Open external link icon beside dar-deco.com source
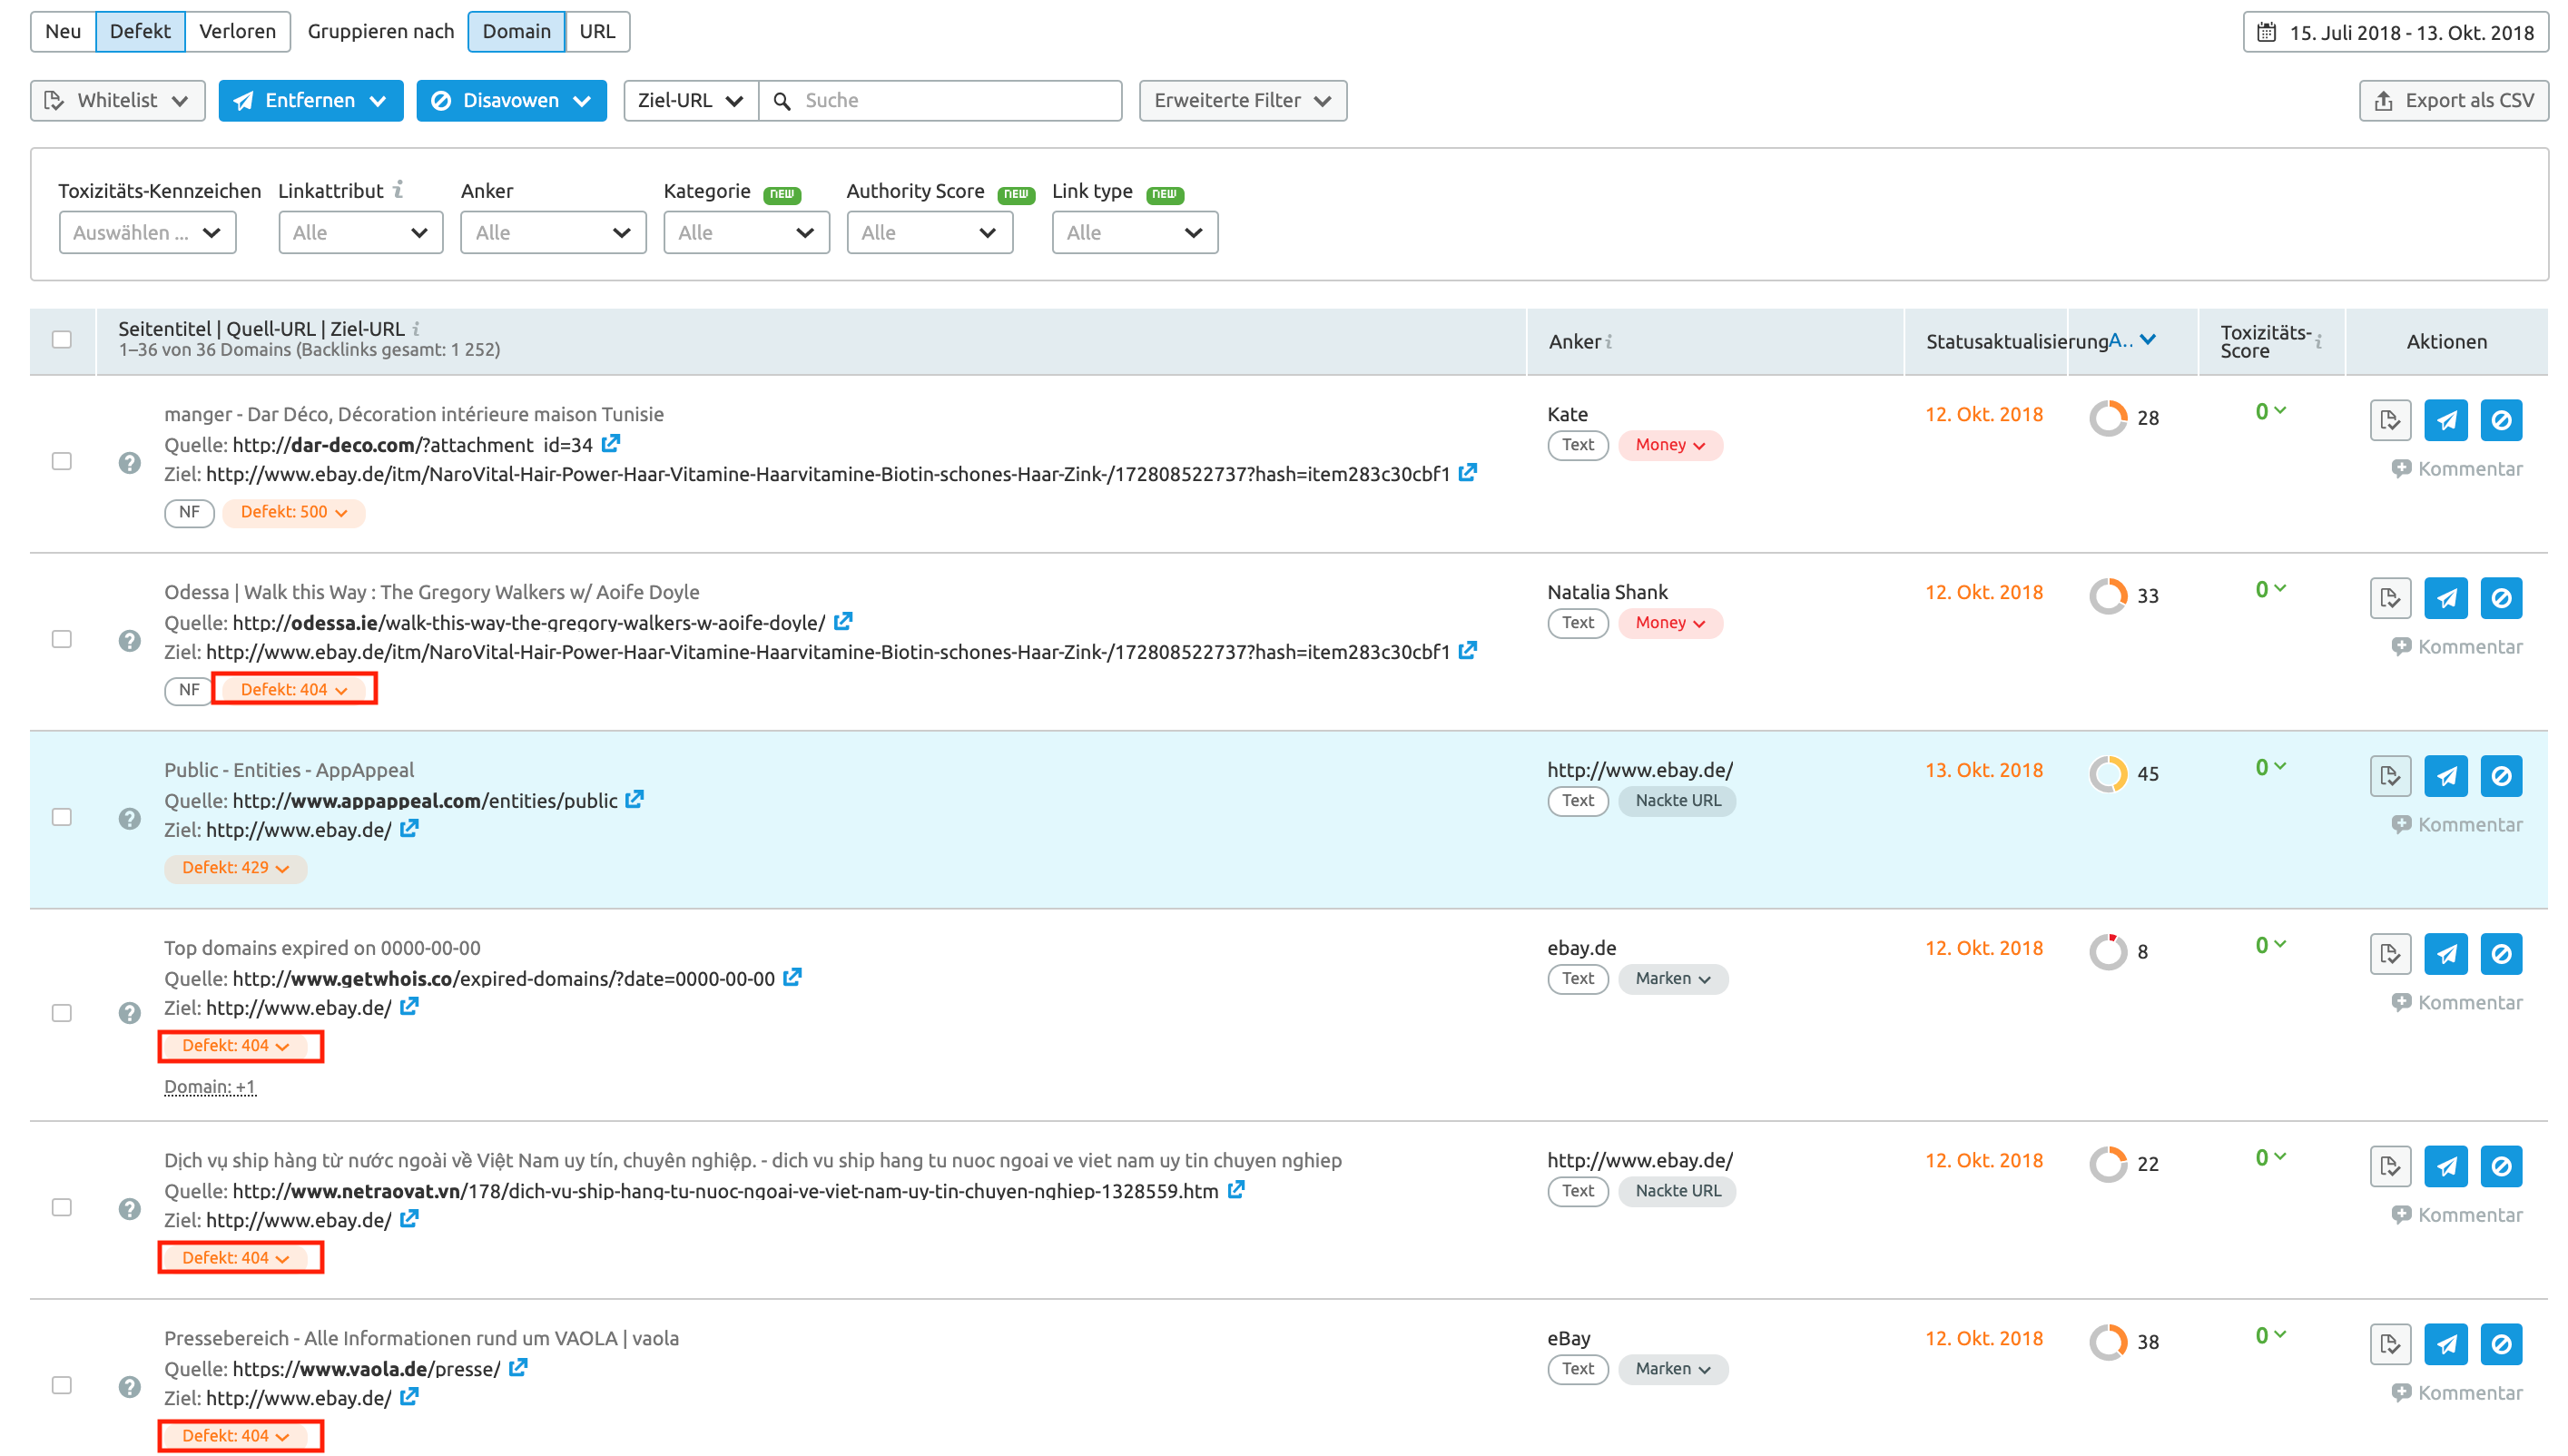The image size is (2568, 1456). point(611,443)
